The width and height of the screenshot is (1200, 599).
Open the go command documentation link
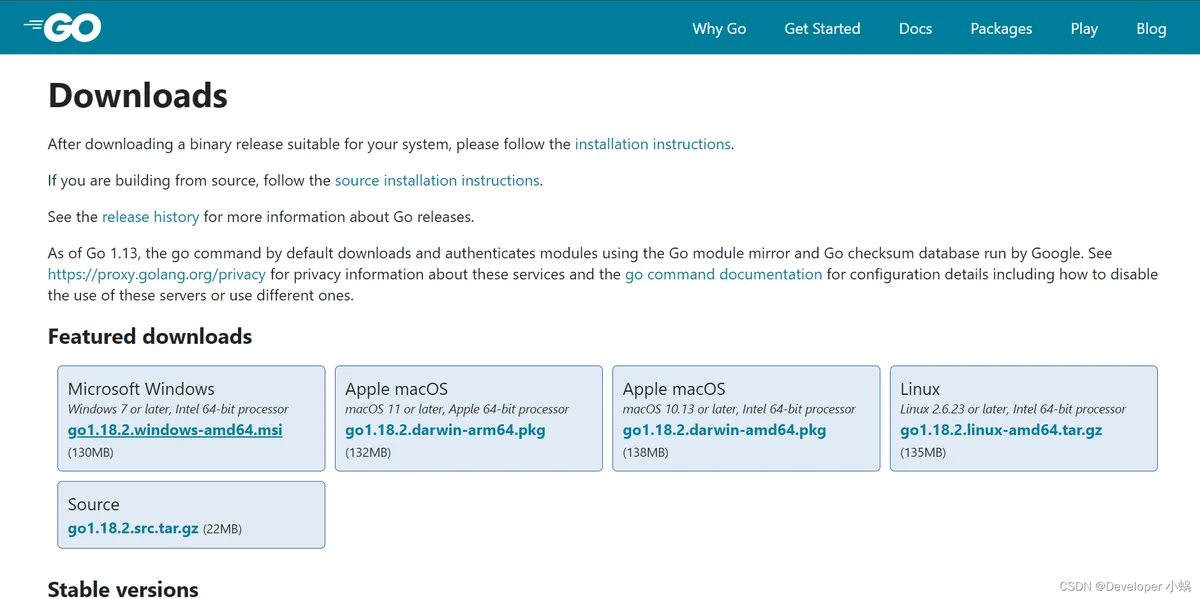723,274
